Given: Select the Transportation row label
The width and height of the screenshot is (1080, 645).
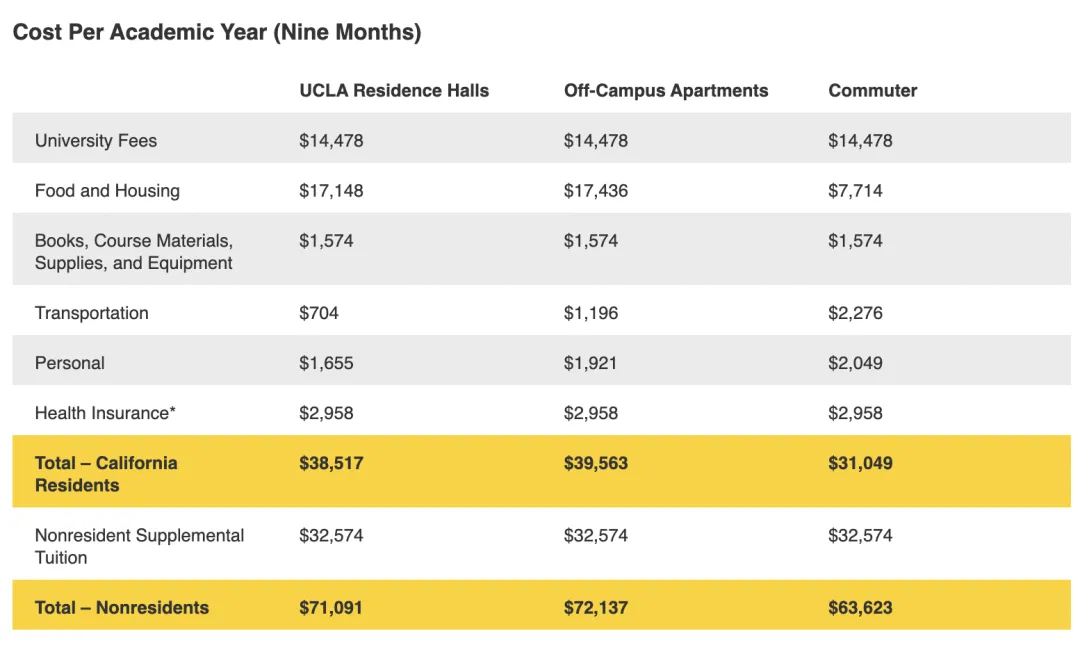Looking at the screenshot, I should coord(91,313).
